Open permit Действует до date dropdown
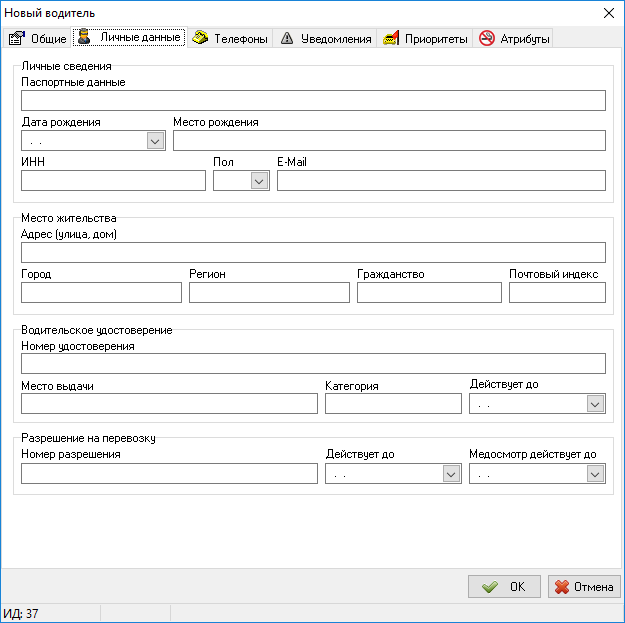Image resolution: width=625 pixels, height=623 pixels. [x=451, y=474]
